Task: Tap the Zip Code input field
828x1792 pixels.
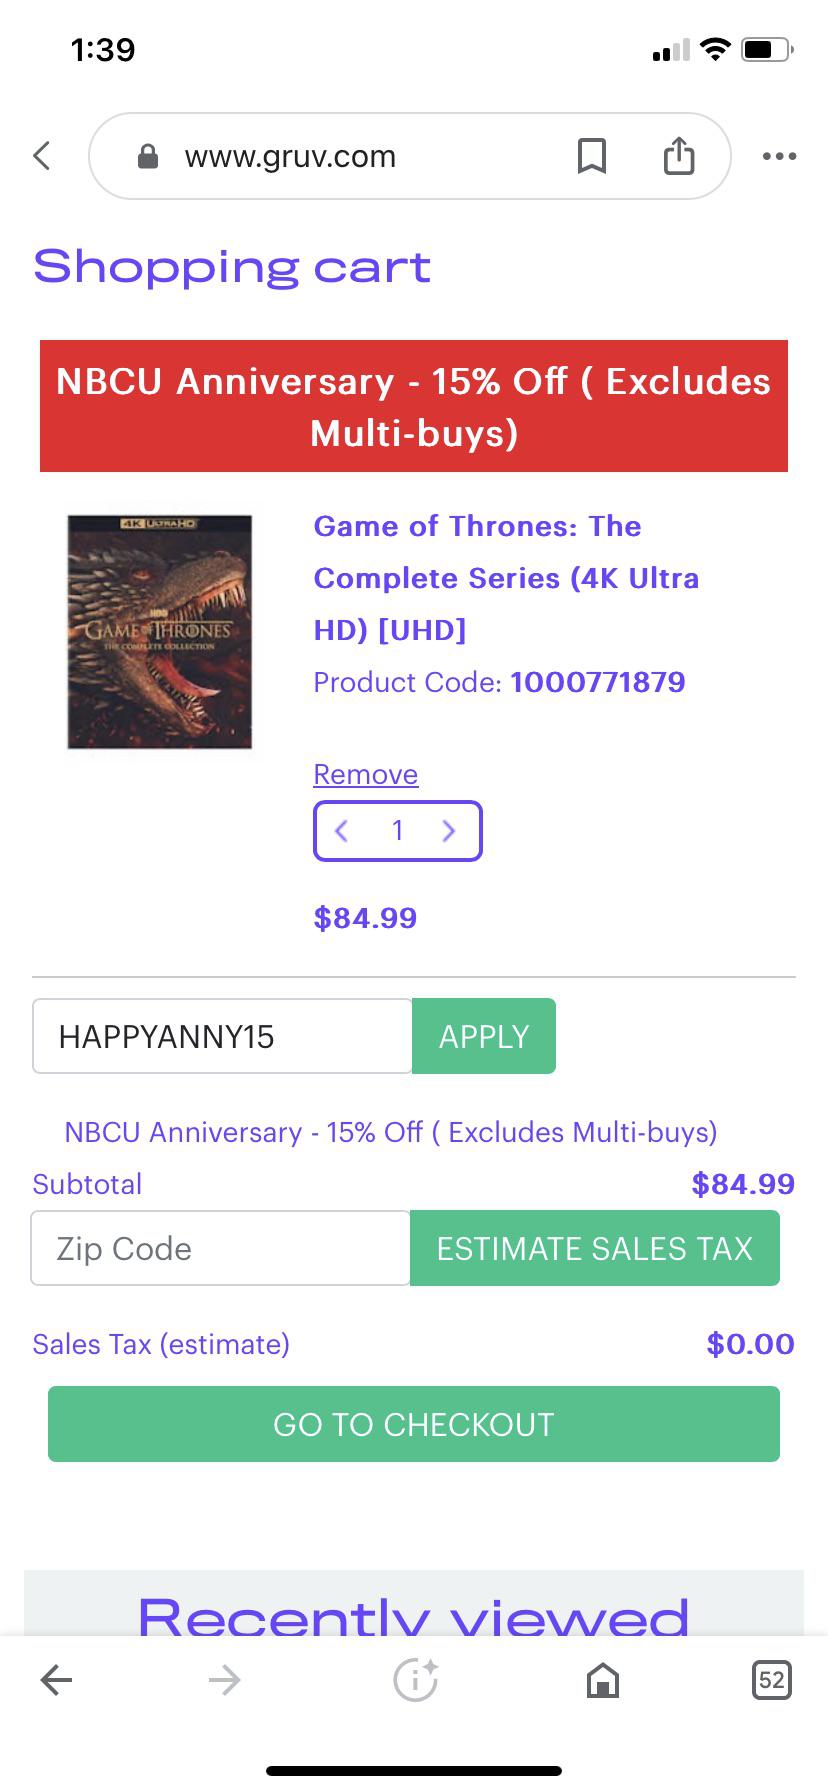Action: click(x=220, y=1248)
